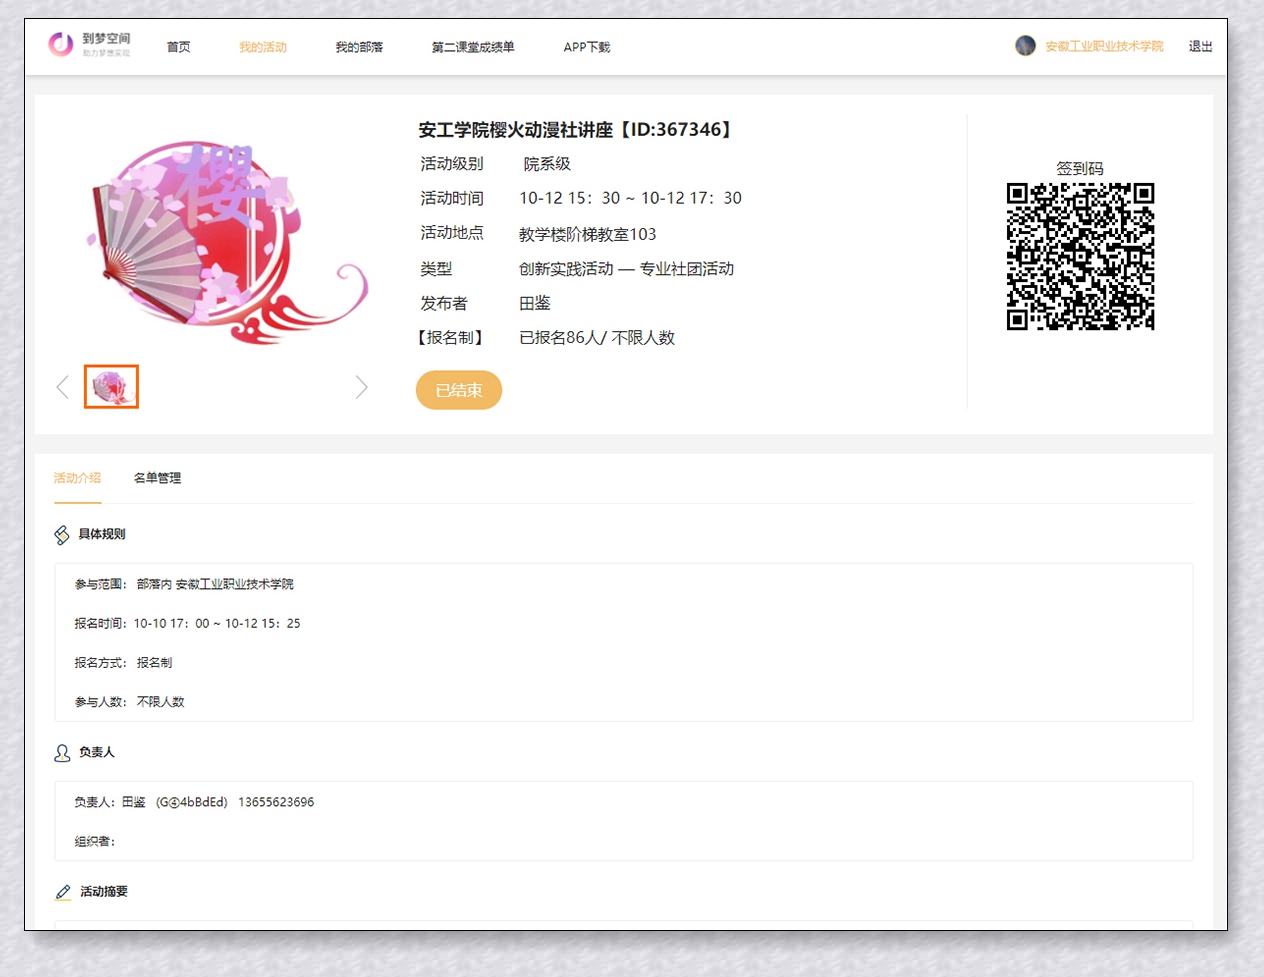Switch to 名单管理 tab
The height and width of the screenshot is (977, 1264).
[x=157, y=478]
